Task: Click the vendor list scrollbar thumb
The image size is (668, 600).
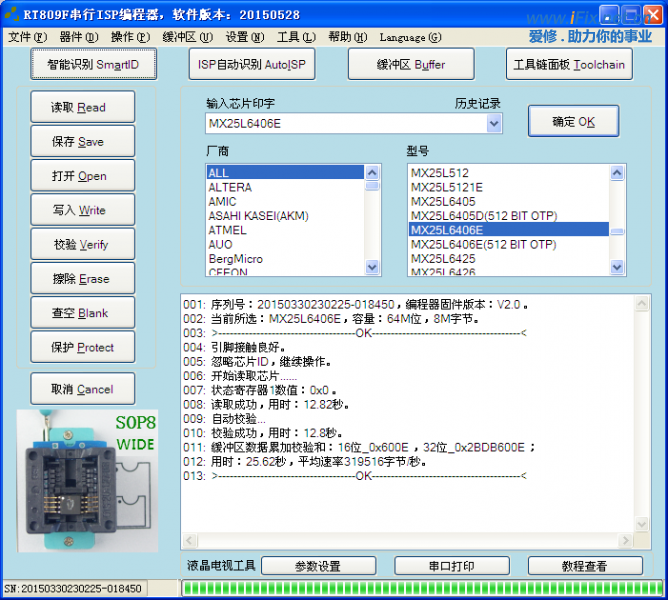Action: [372, 186]
